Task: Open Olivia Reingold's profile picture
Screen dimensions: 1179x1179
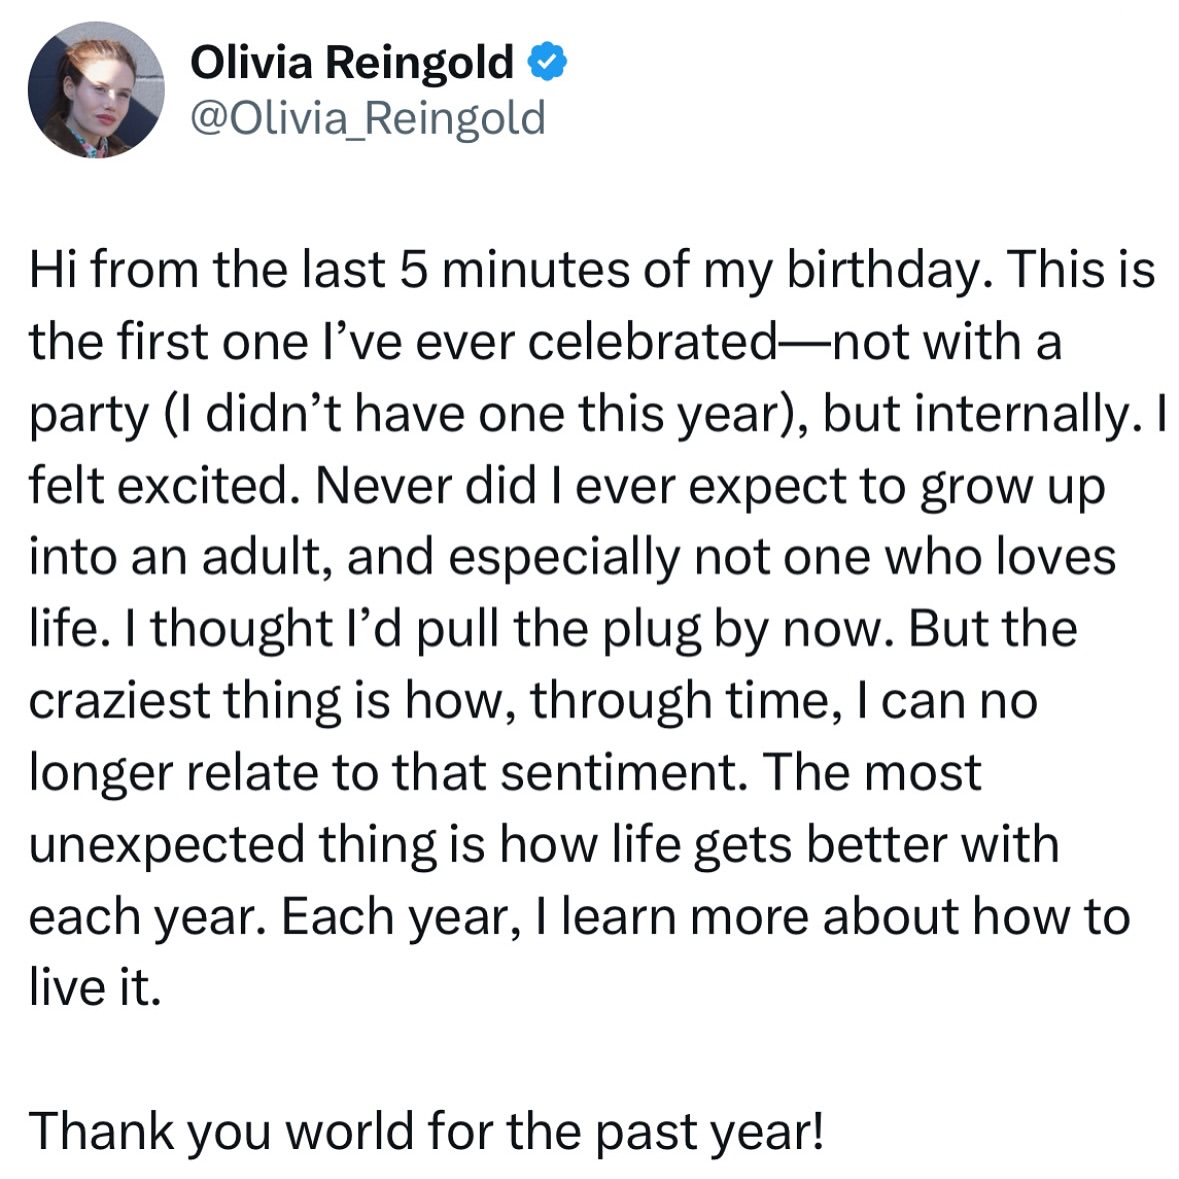Action: tap(96, 89)
